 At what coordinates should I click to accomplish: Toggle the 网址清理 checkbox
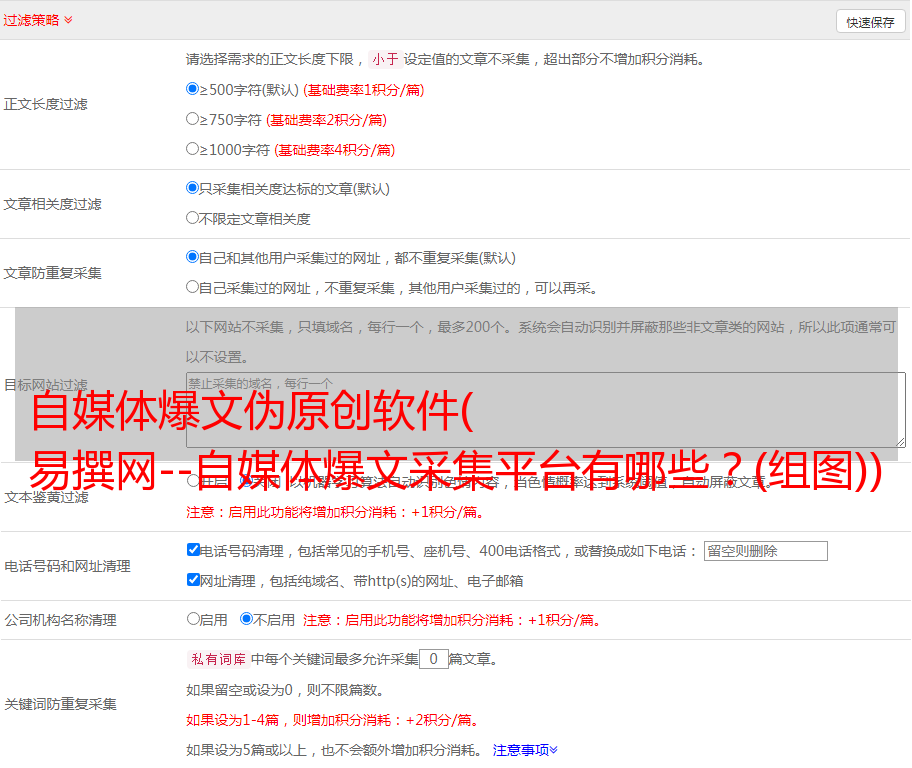[193, 580]
